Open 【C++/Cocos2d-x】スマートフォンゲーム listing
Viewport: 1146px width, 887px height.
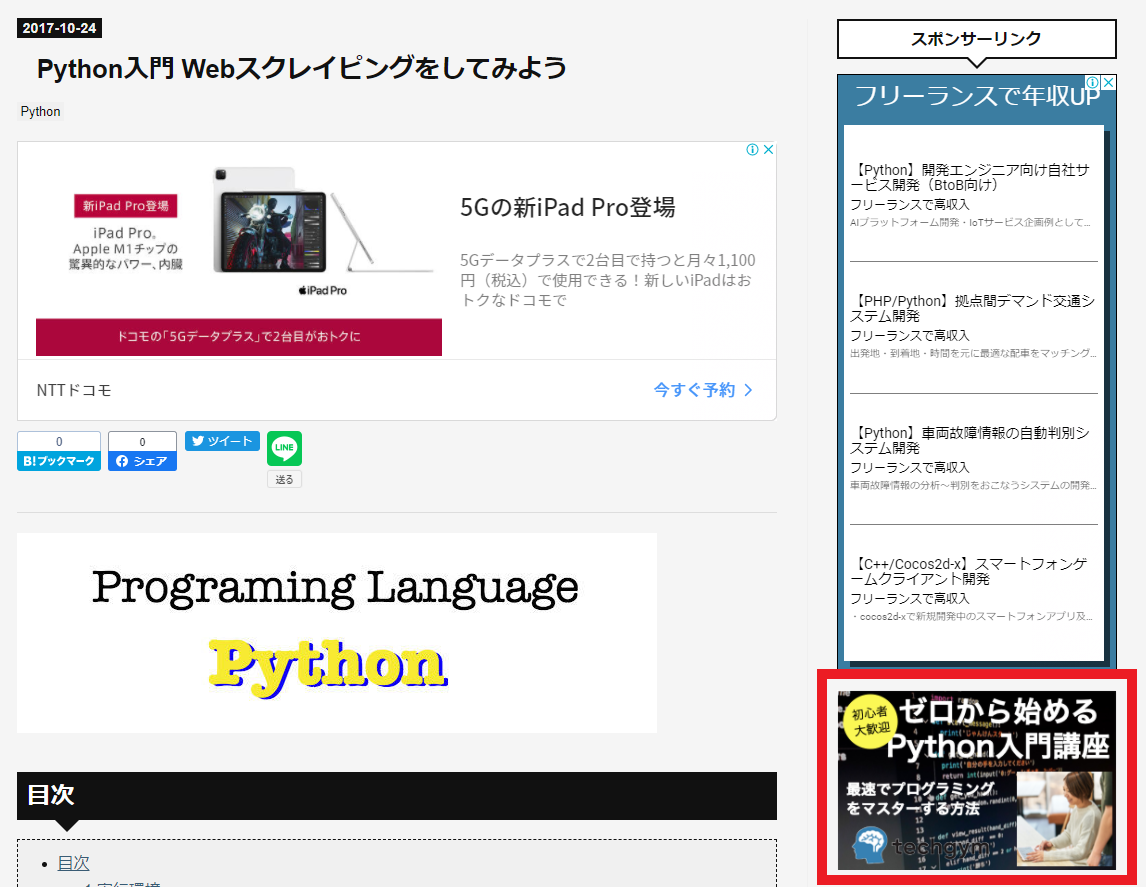tap(968, 571)
